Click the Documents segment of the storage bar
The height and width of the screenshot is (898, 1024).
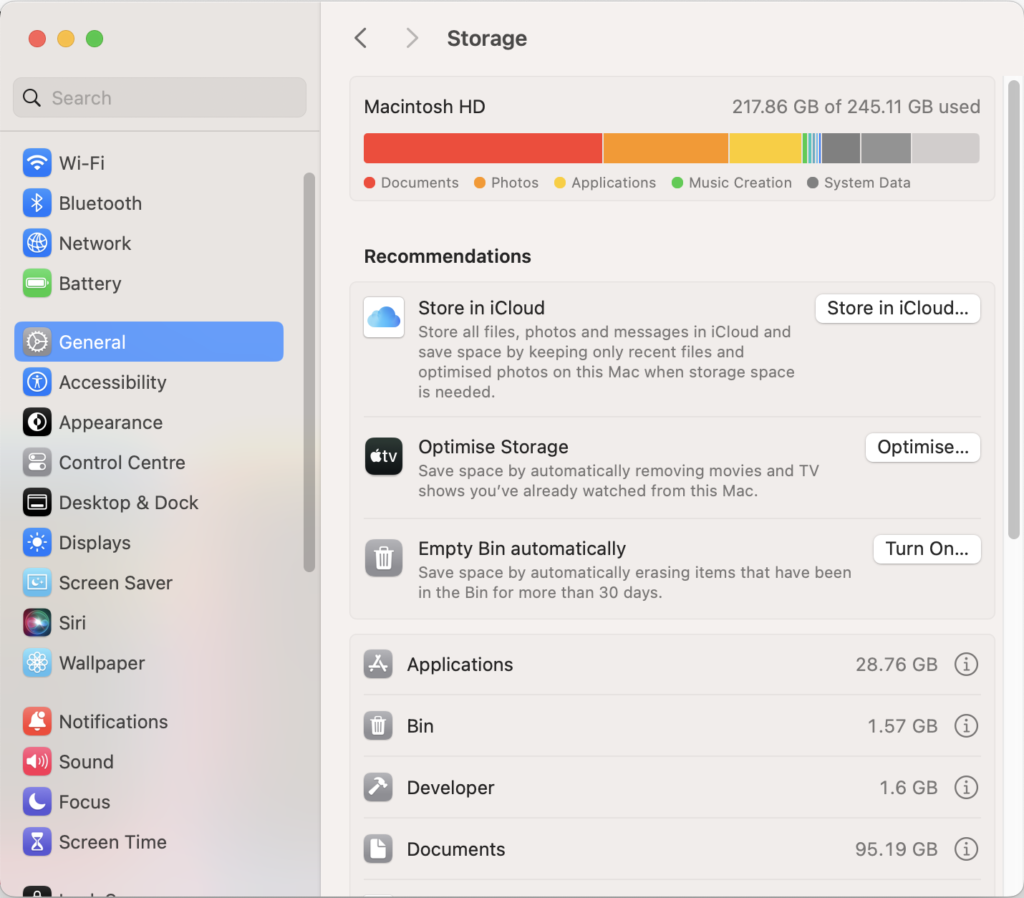coord(480,147)
